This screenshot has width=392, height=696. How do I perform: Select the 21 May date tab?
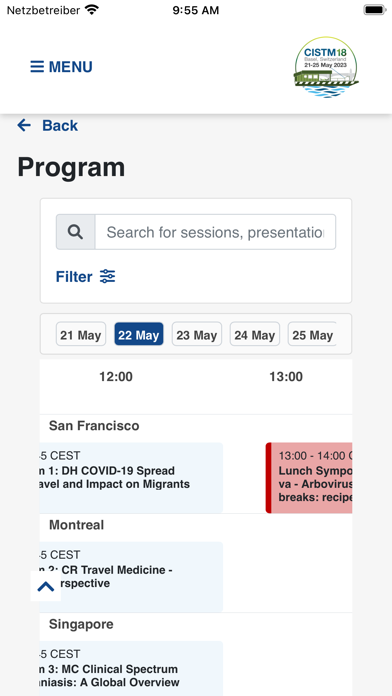point(81,334)
